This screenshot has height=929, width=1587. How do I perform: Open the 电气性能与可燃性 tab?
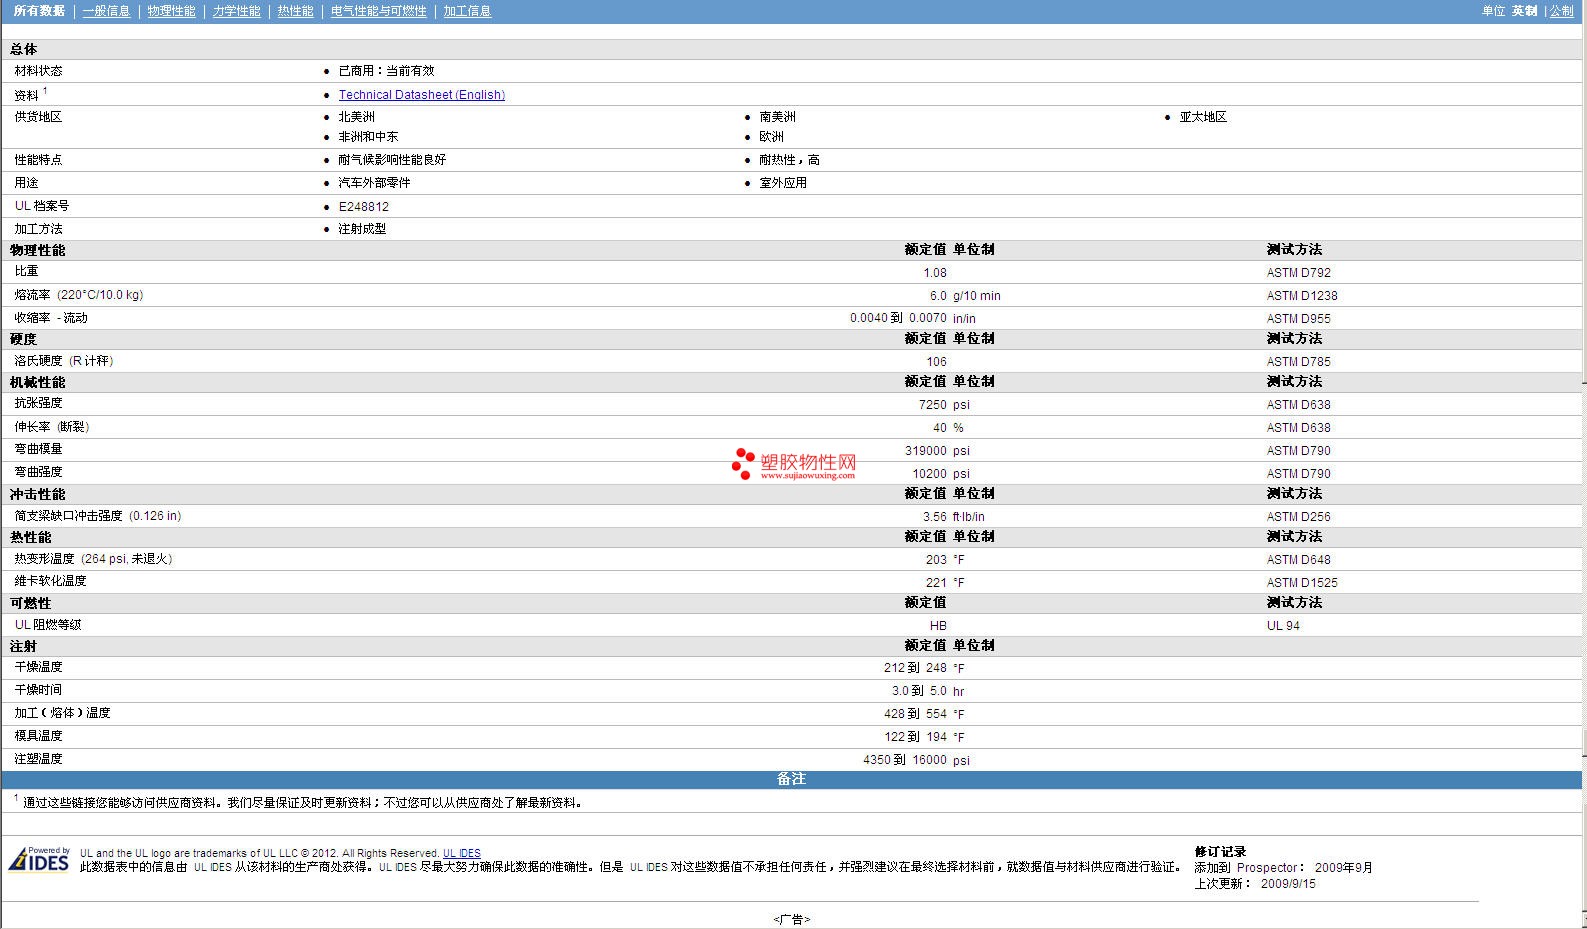378,11
